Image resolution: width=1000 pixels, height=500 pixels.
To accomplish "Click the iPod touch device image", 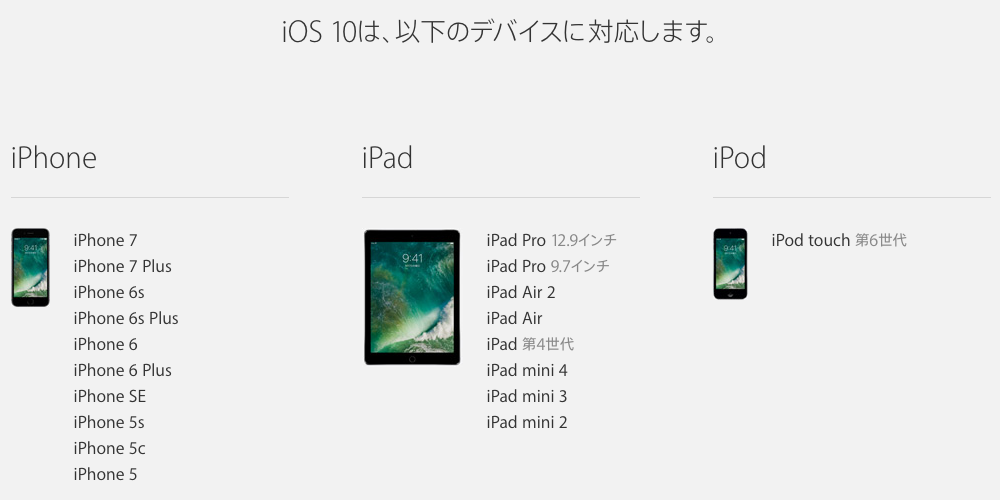I will coord(730,263).
